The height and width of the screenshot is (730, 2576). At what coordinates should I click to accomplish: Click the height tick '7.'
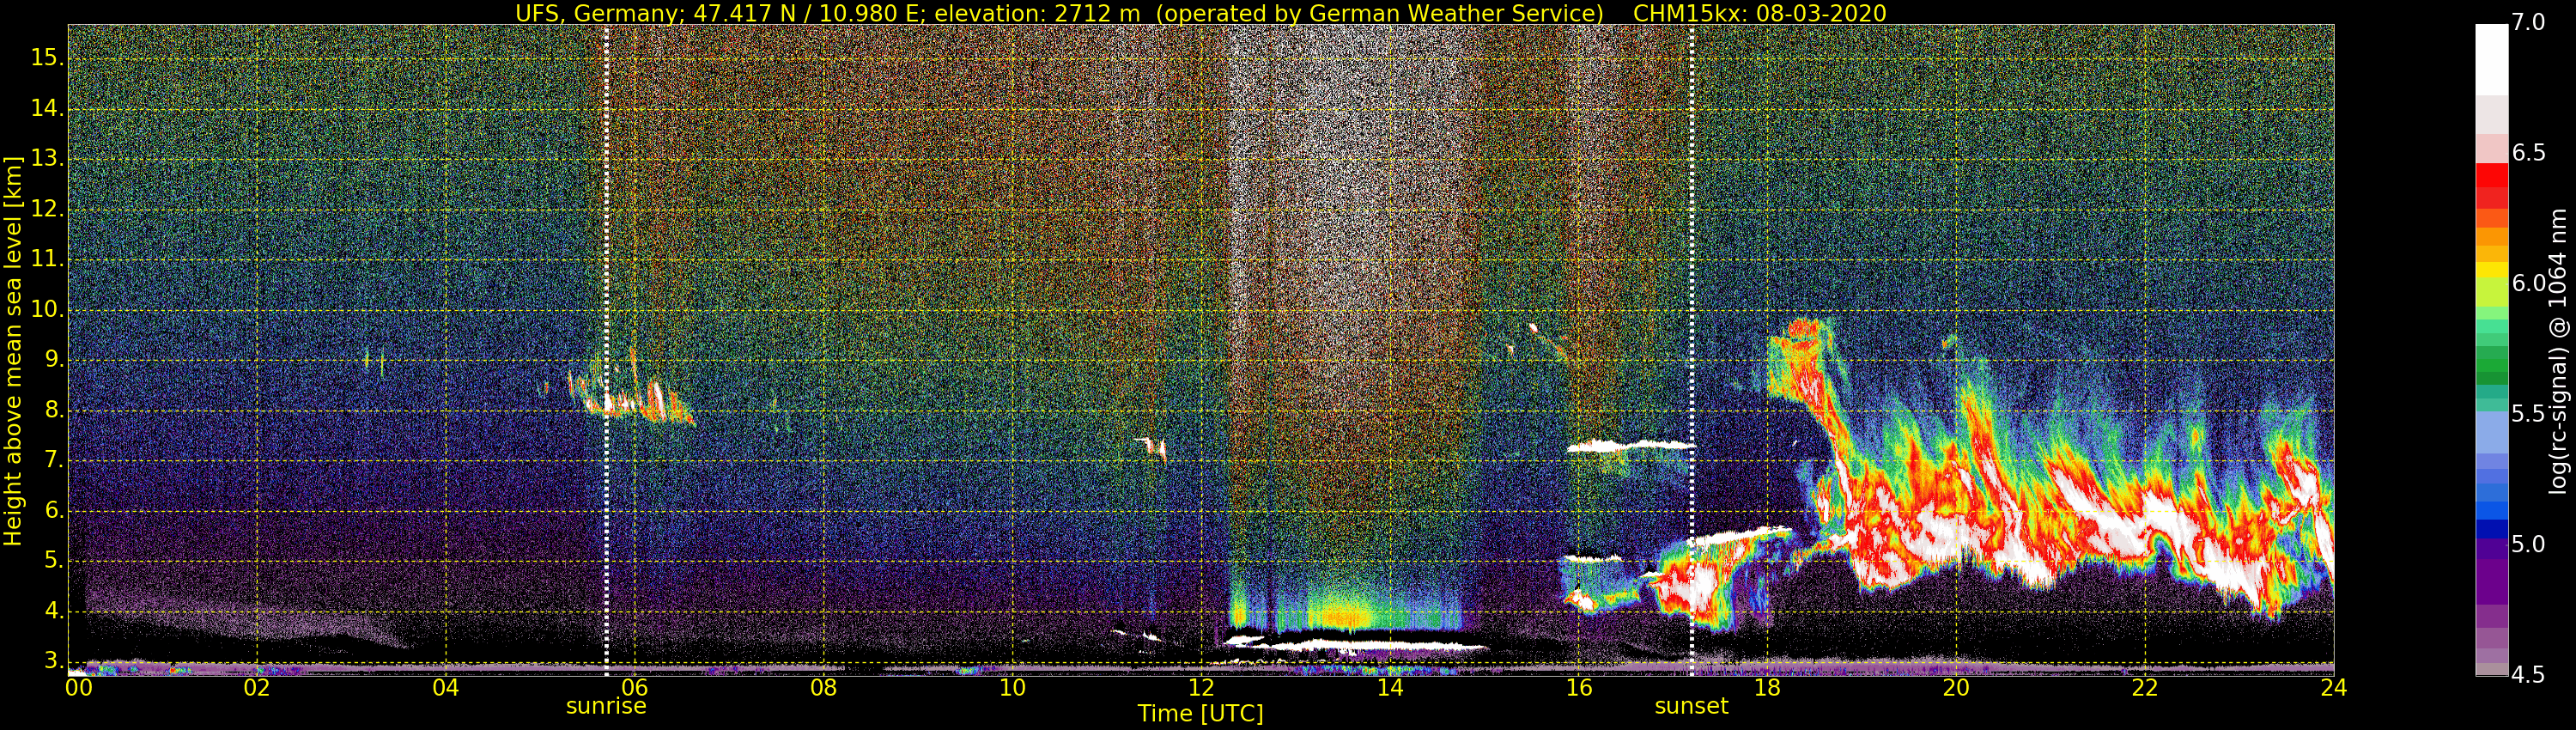pyautogui.click(x=53, y=461)
